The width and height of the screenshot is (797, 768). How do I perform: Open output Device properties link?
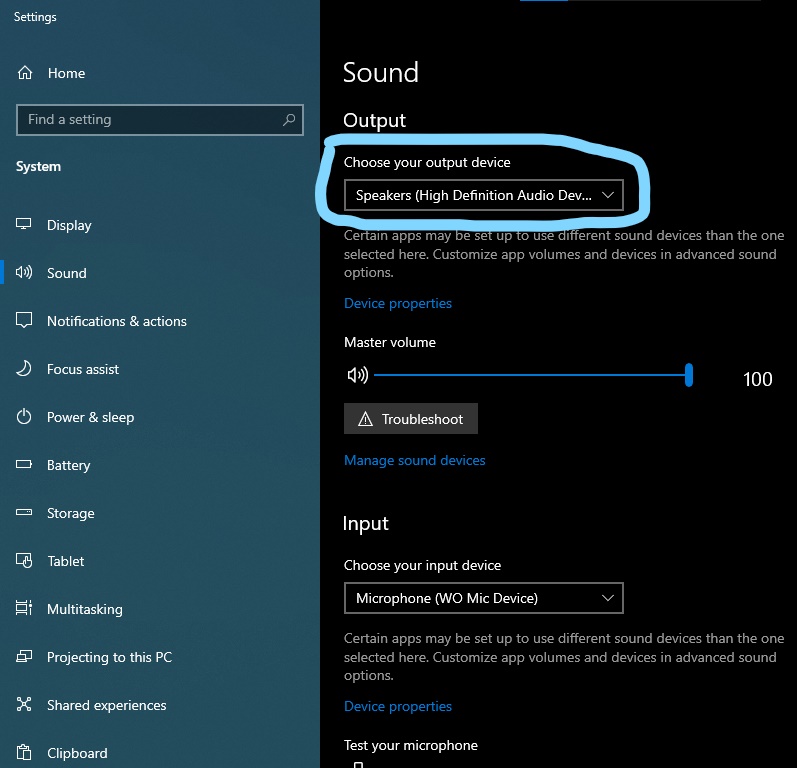[x=398, y=303]
